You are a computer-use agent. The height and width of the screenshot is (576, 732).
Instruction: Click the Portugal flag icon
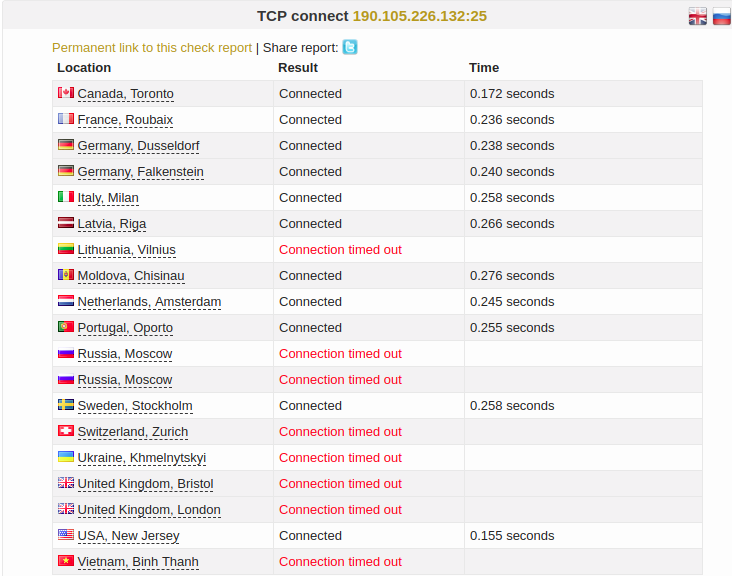click(x=66, y=326)
